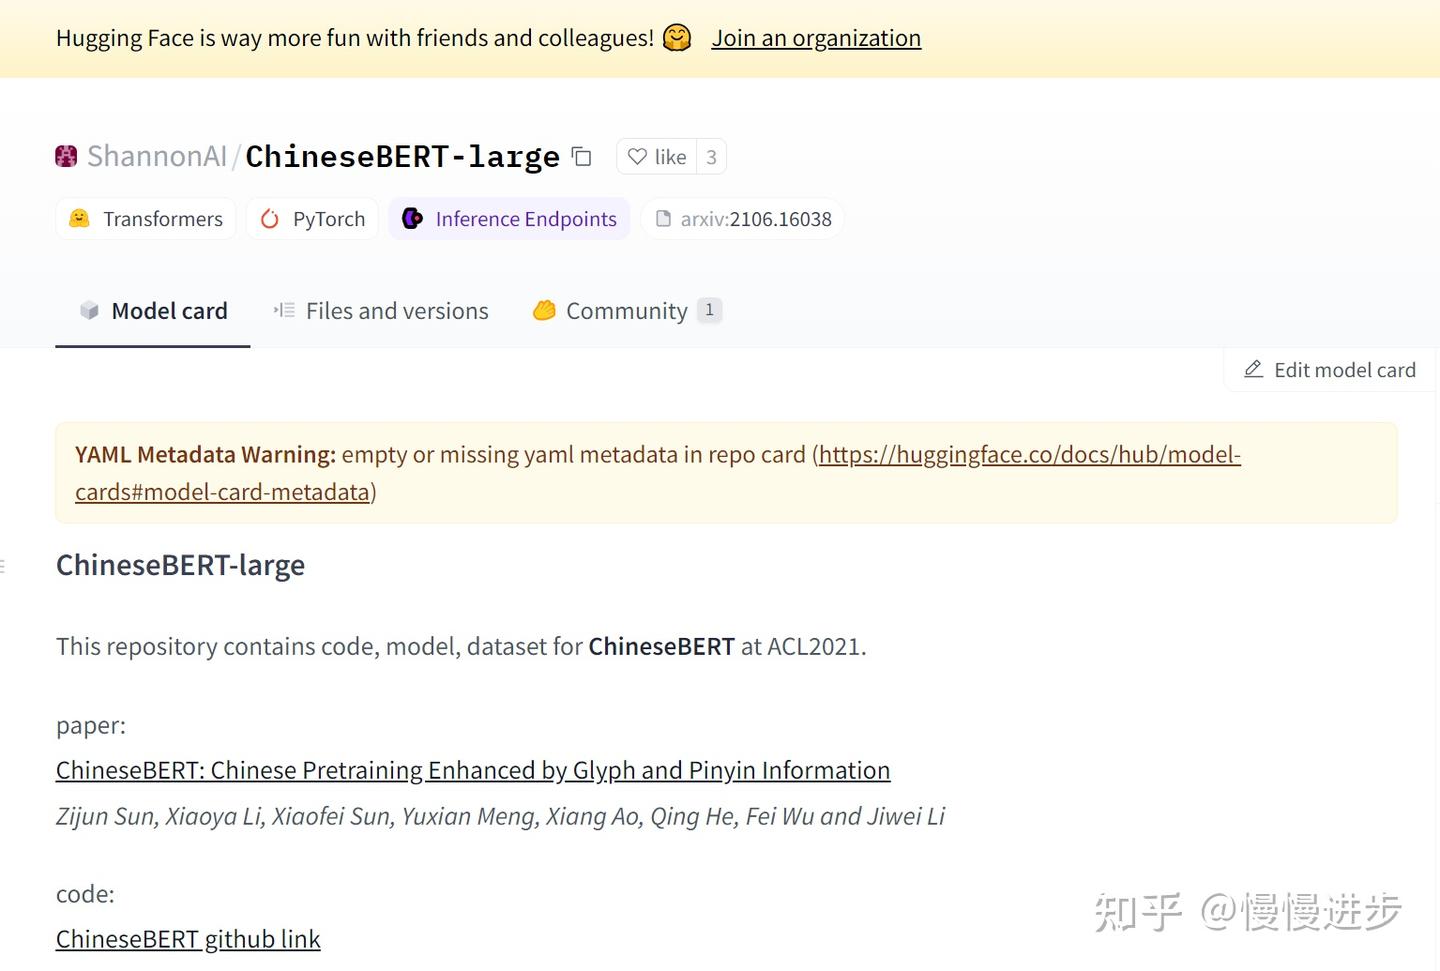Copy the model name ChineseBERT-large
The width and height of the screenshot is (1440, 971).
(x=581, y=157)
